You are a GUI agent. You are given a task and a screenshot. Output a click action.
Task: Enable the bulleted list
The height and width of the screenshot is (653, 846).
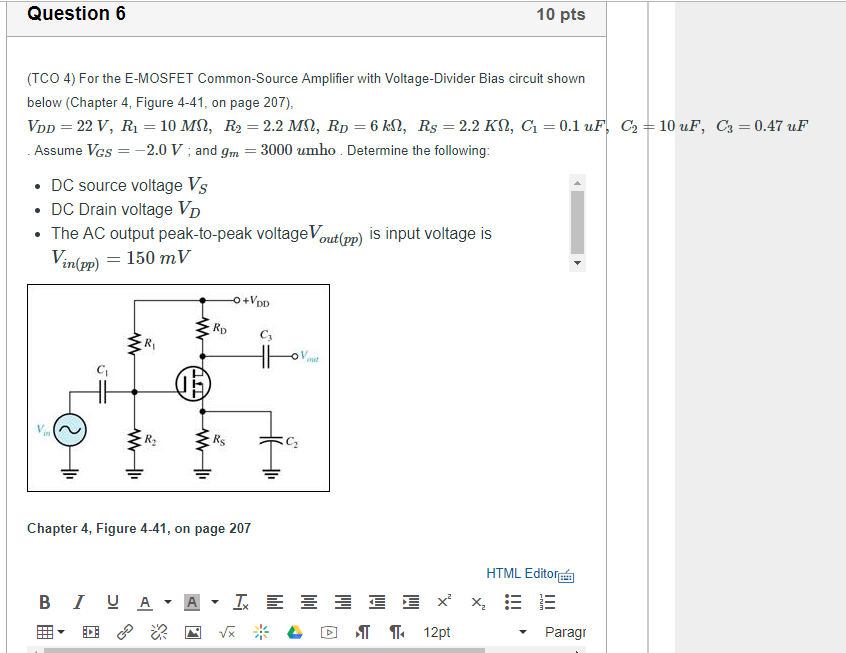point(513,601)
